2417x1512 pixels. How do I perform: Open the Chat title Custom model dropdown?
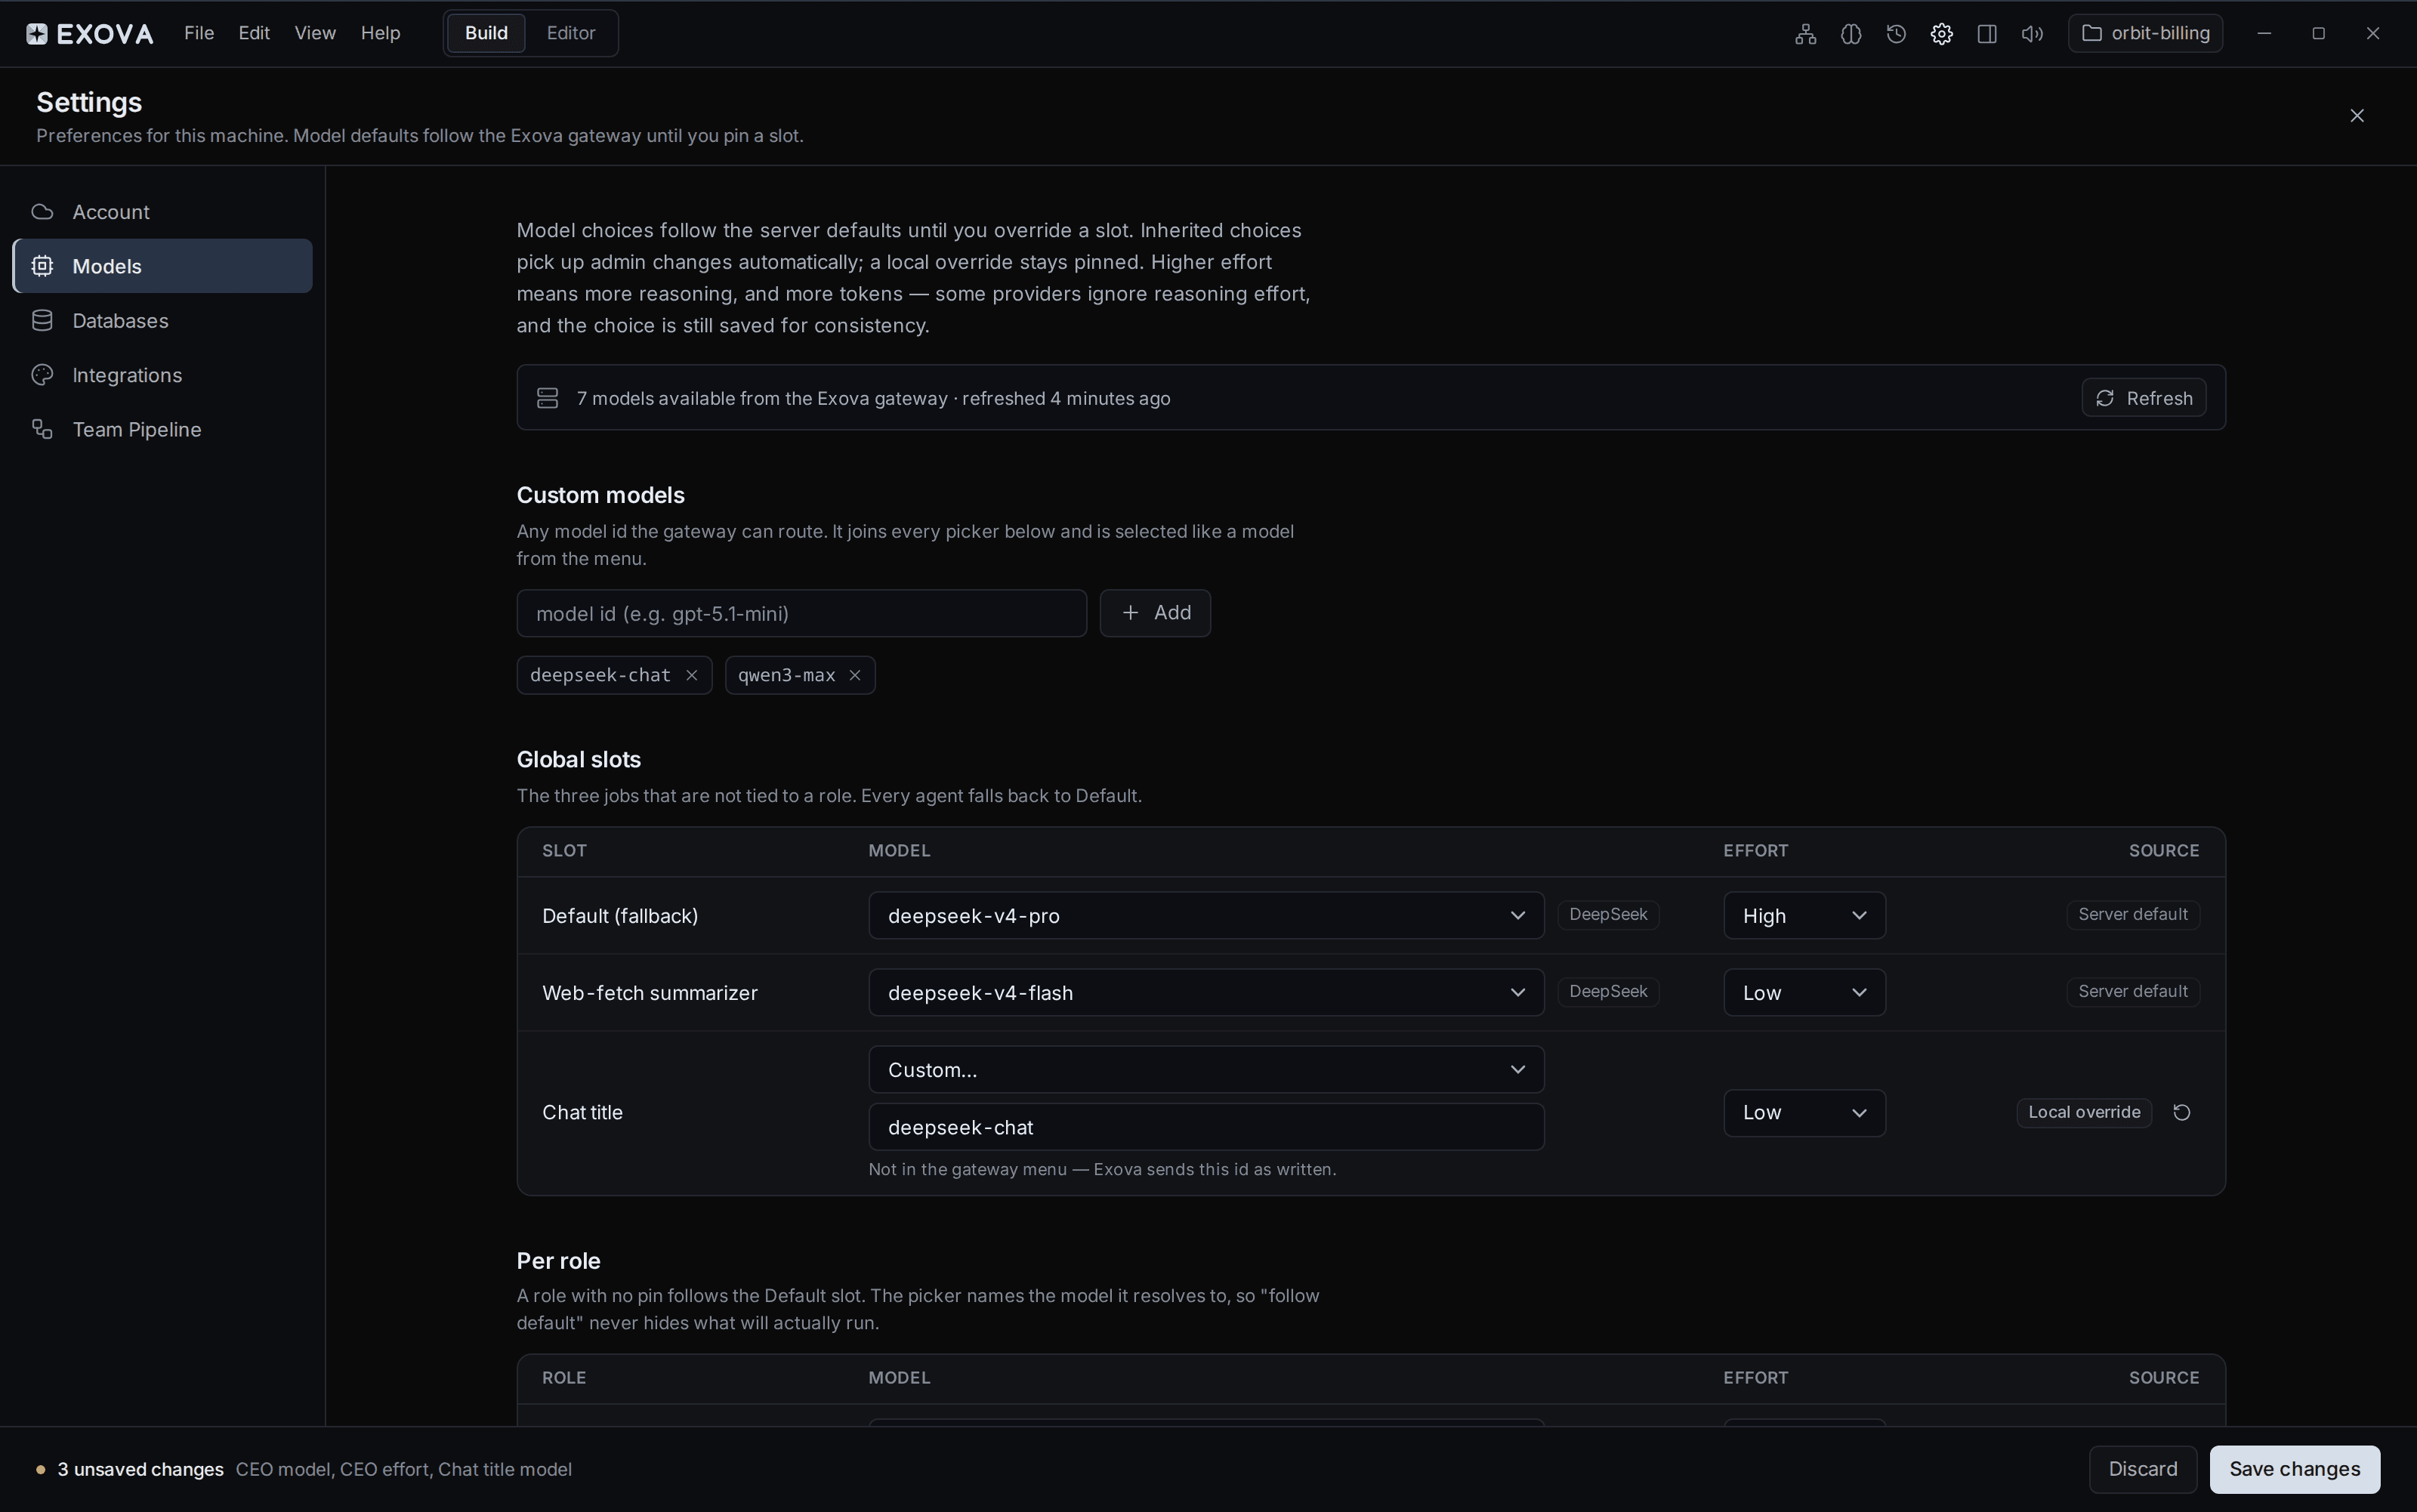coord(1206,1069)
